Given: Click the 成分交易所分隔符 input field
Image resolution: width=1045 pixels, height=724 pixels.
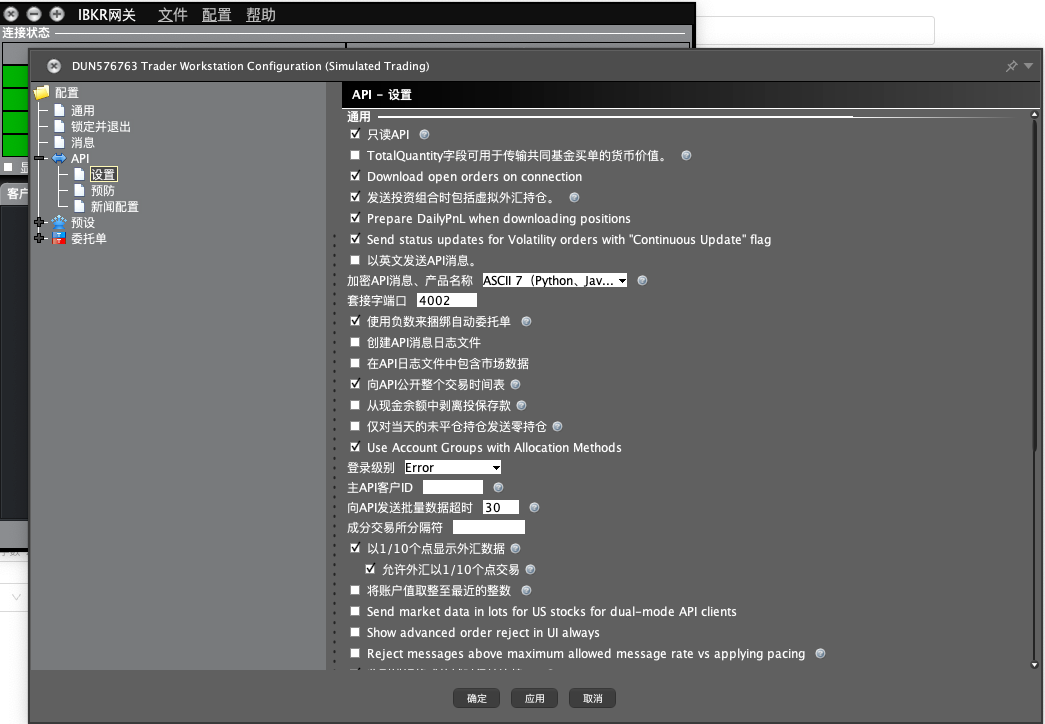Looking at the screenshot, I should (489, 527).
